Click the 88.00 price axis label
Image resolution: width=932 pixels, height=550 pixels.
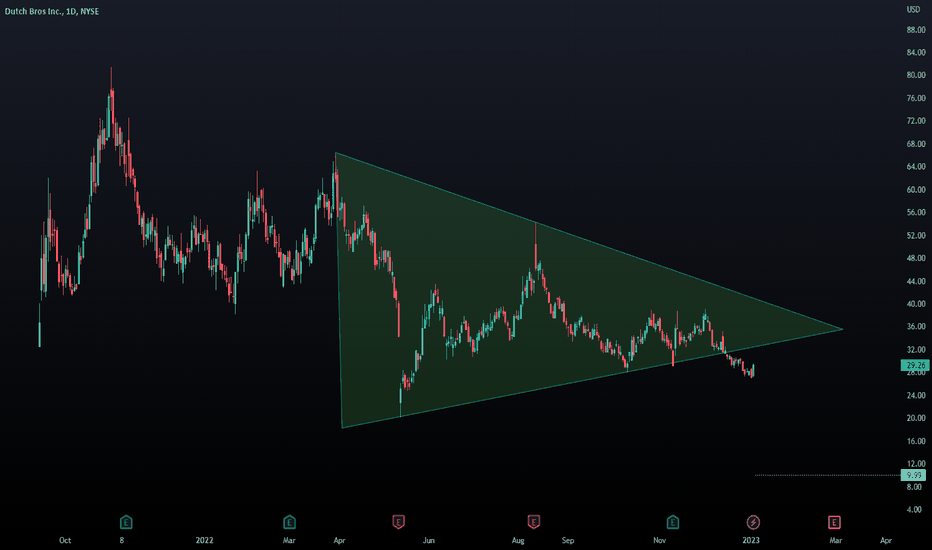tap(916, 30)
